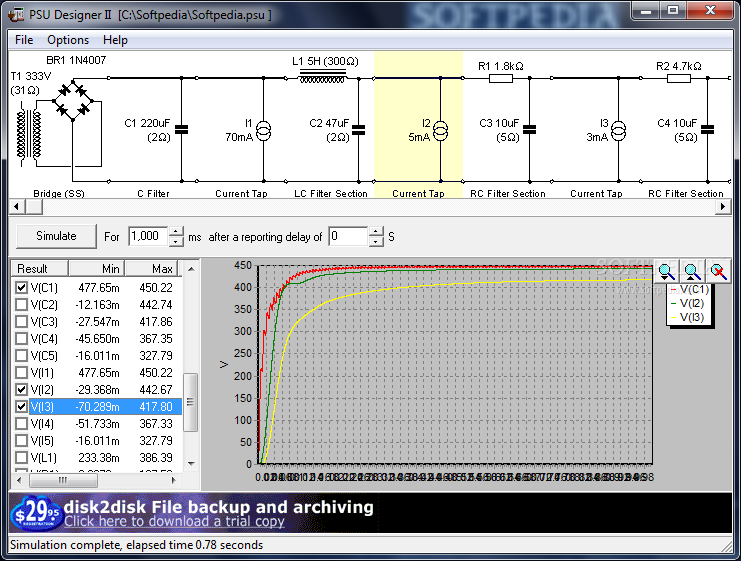
Task: Click results list scroll down arrow
Action: 191,464
